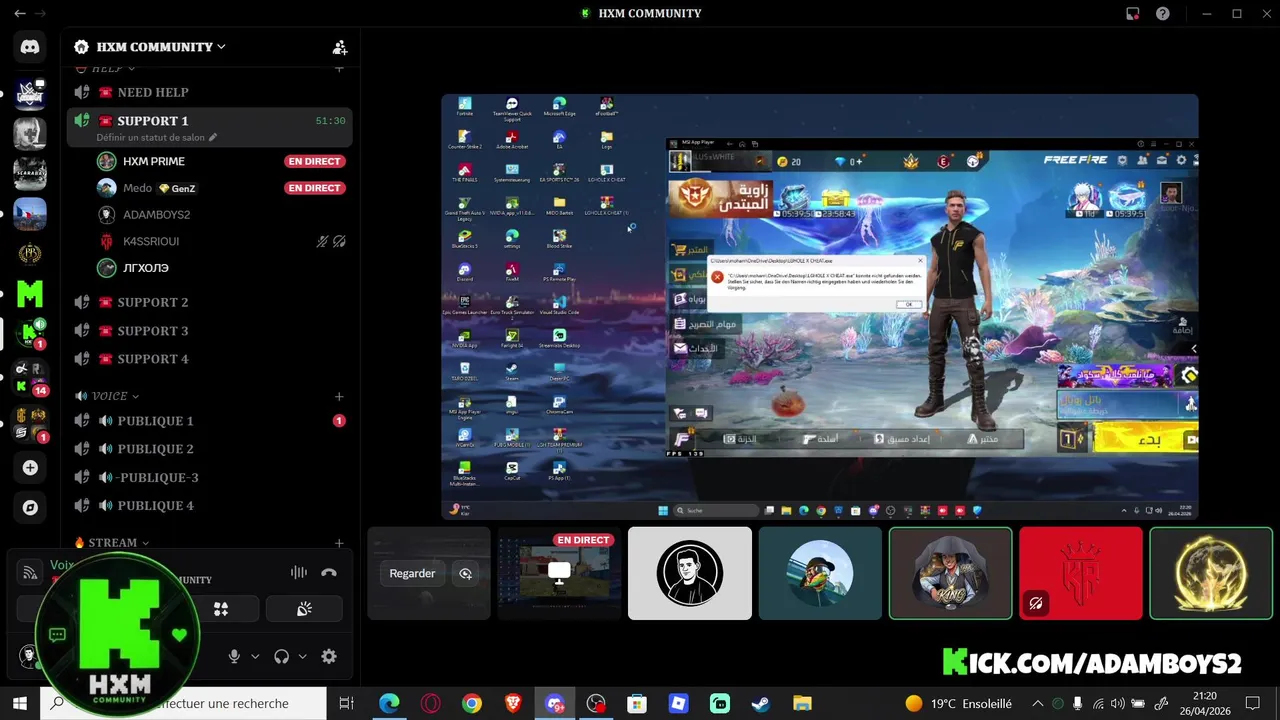
Task: Open the Discord inbox icon
Action: point(1132,14)
